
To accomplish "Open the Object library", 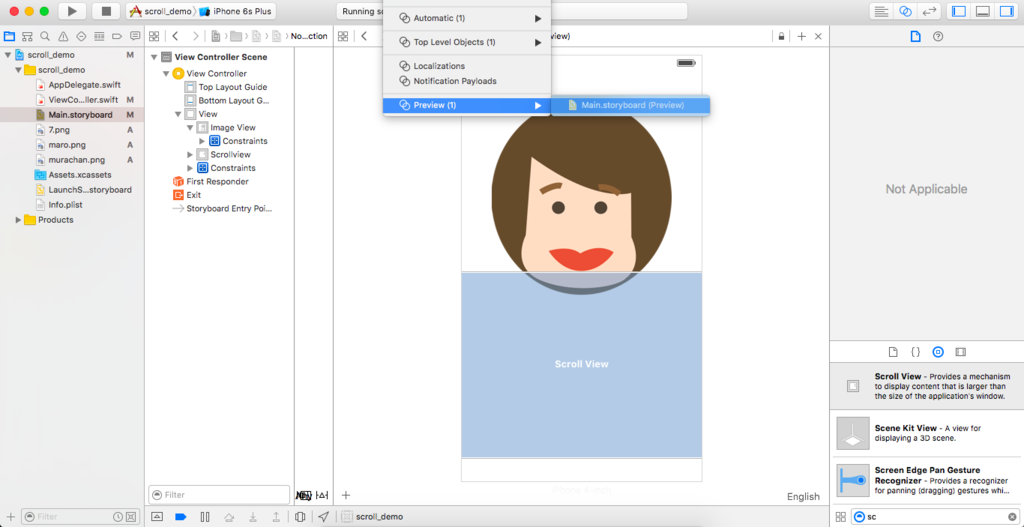I will pos(938,352).
